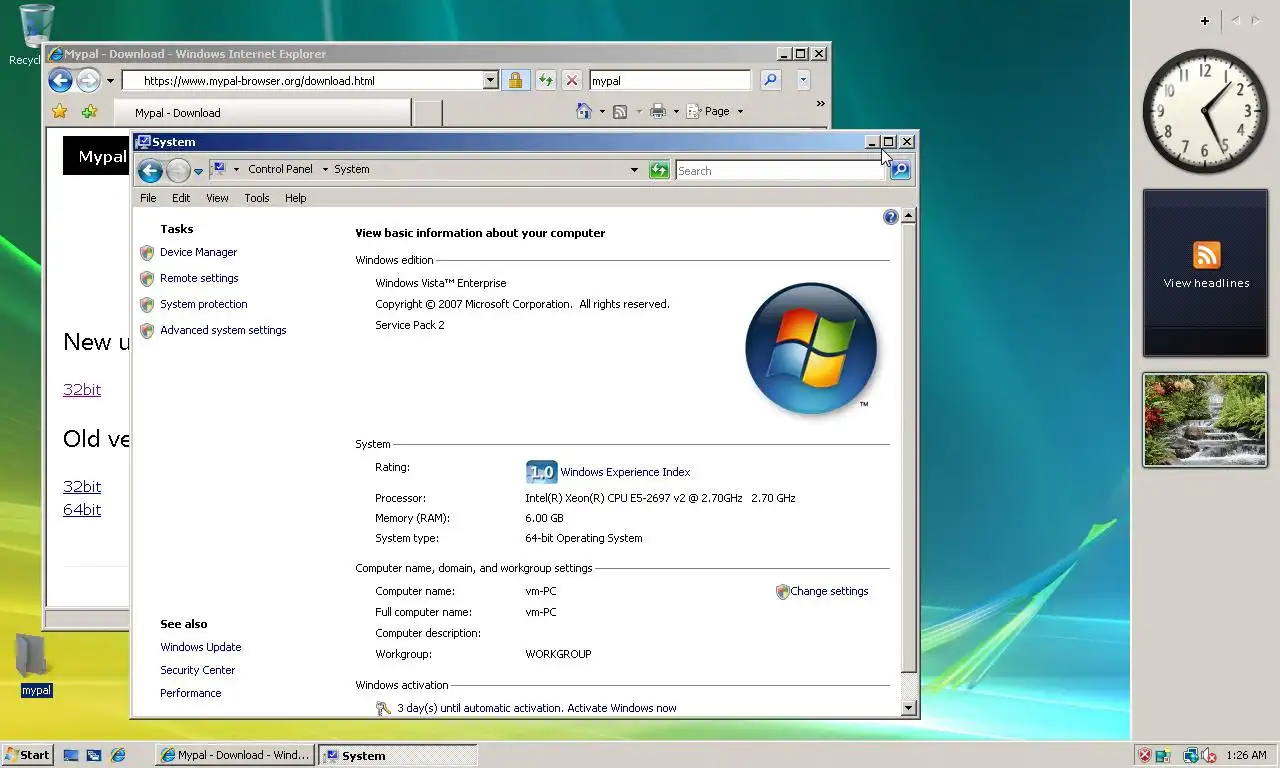The width and height of the screenshot is (1280, 768).
Task: Click the View headlines feed gadget
Action: 1206,273
